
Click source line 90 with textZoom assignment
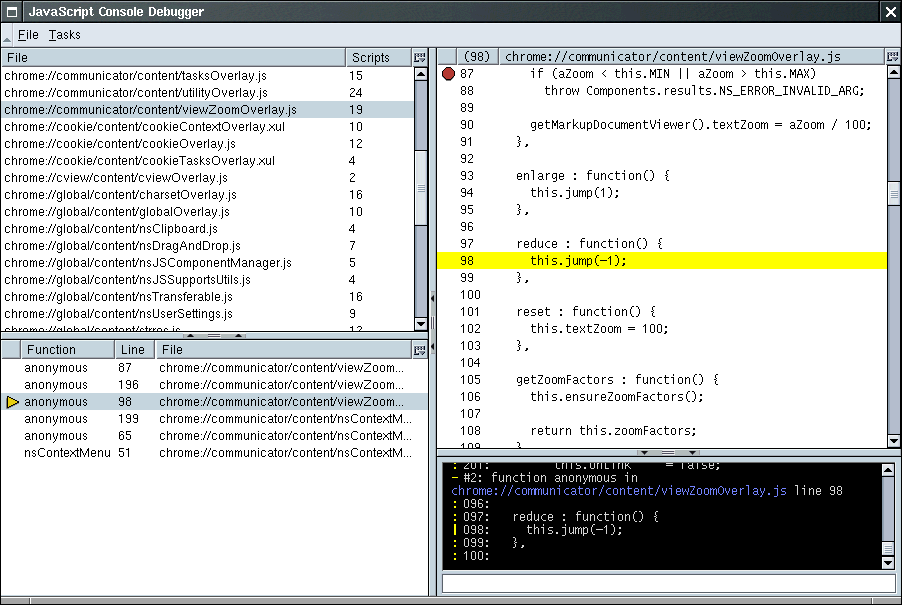click(662, 125)
